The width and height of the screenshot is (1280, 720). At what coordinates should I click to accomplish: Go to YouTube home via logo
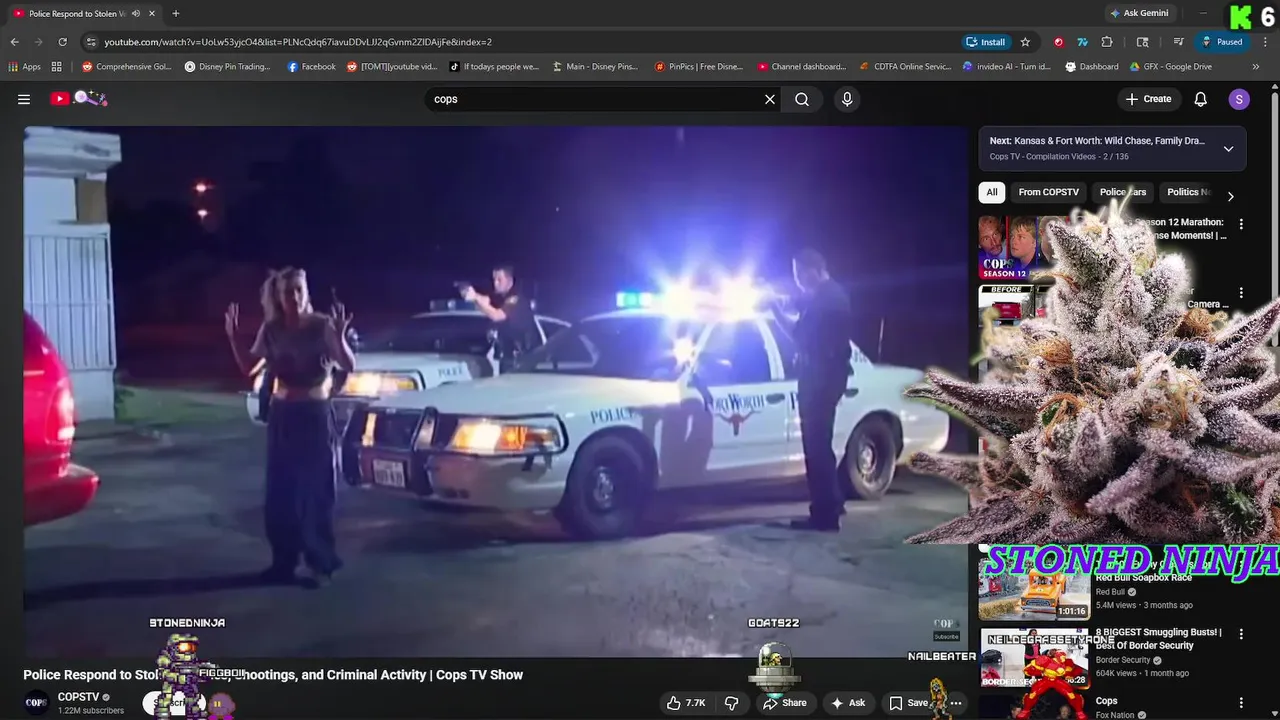click(79, 98)
